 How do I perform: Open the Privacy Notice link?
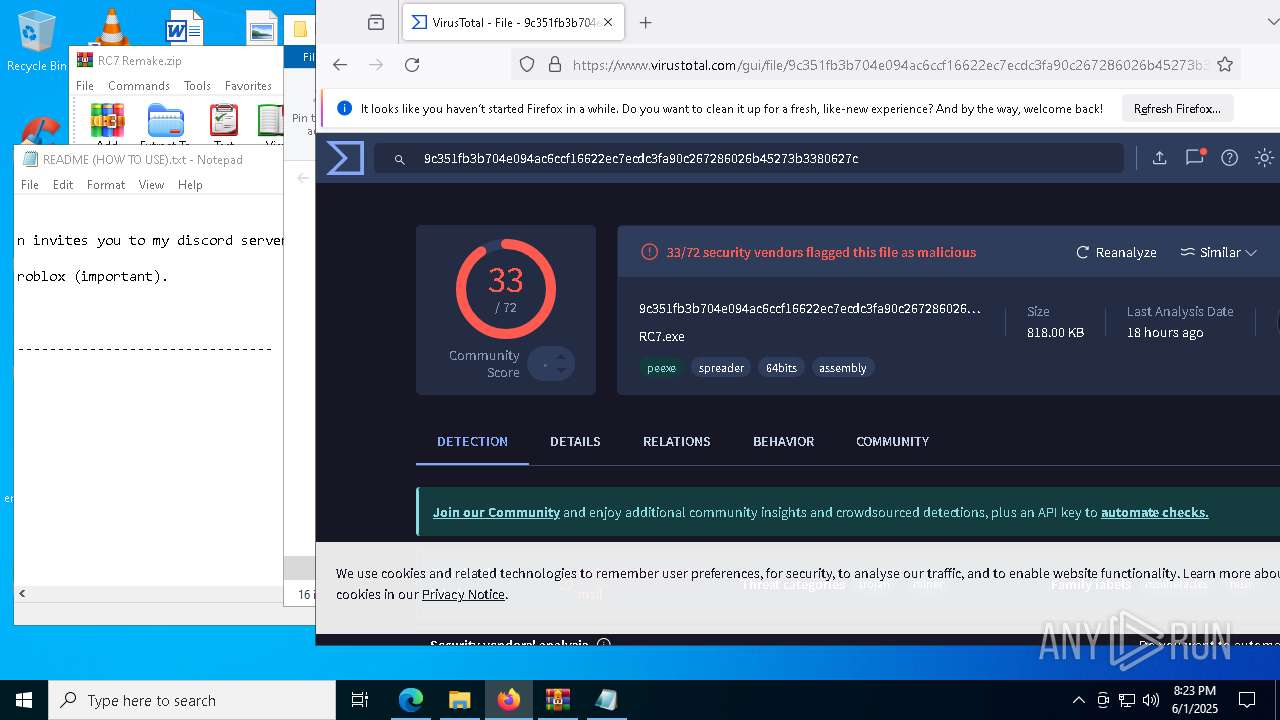pyautogui.click(x=463, y=594)
